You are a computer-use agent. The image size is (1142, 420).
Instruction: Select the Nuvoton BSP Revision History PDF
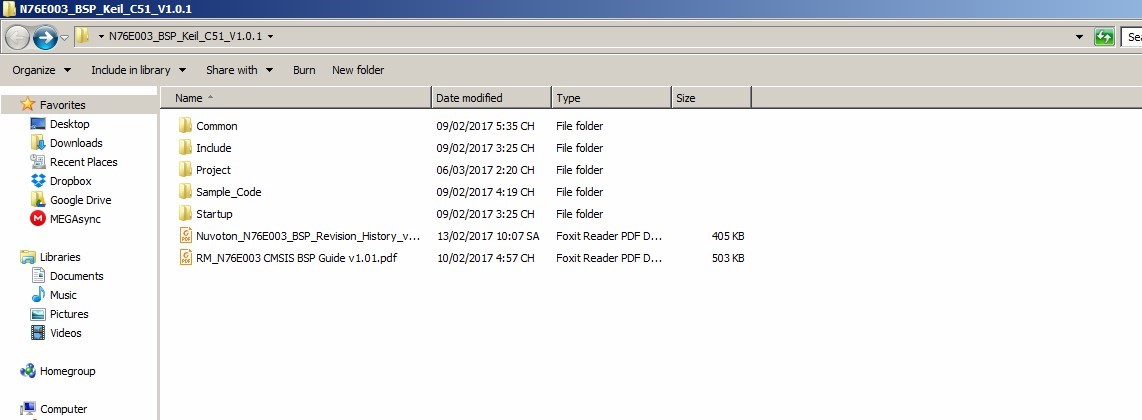(x=307, y=236)
